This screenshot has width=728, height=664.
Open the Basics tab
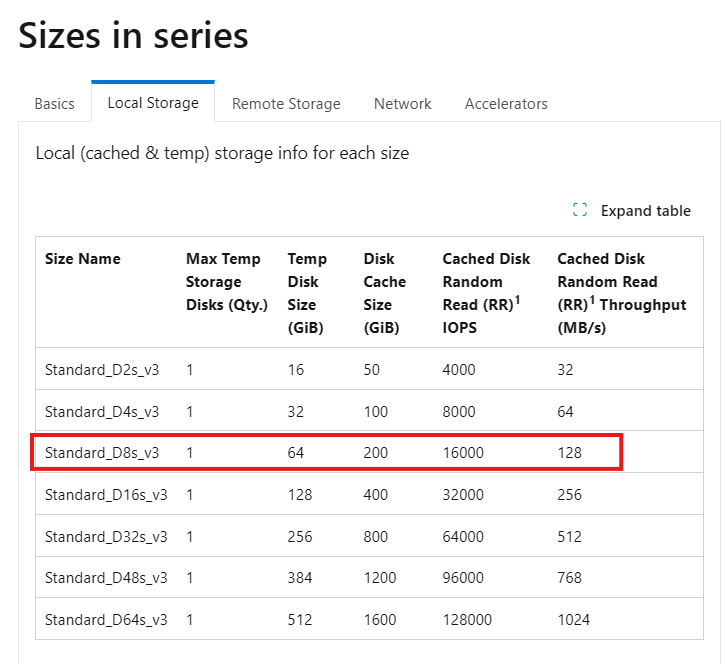[x=54, y=104]
